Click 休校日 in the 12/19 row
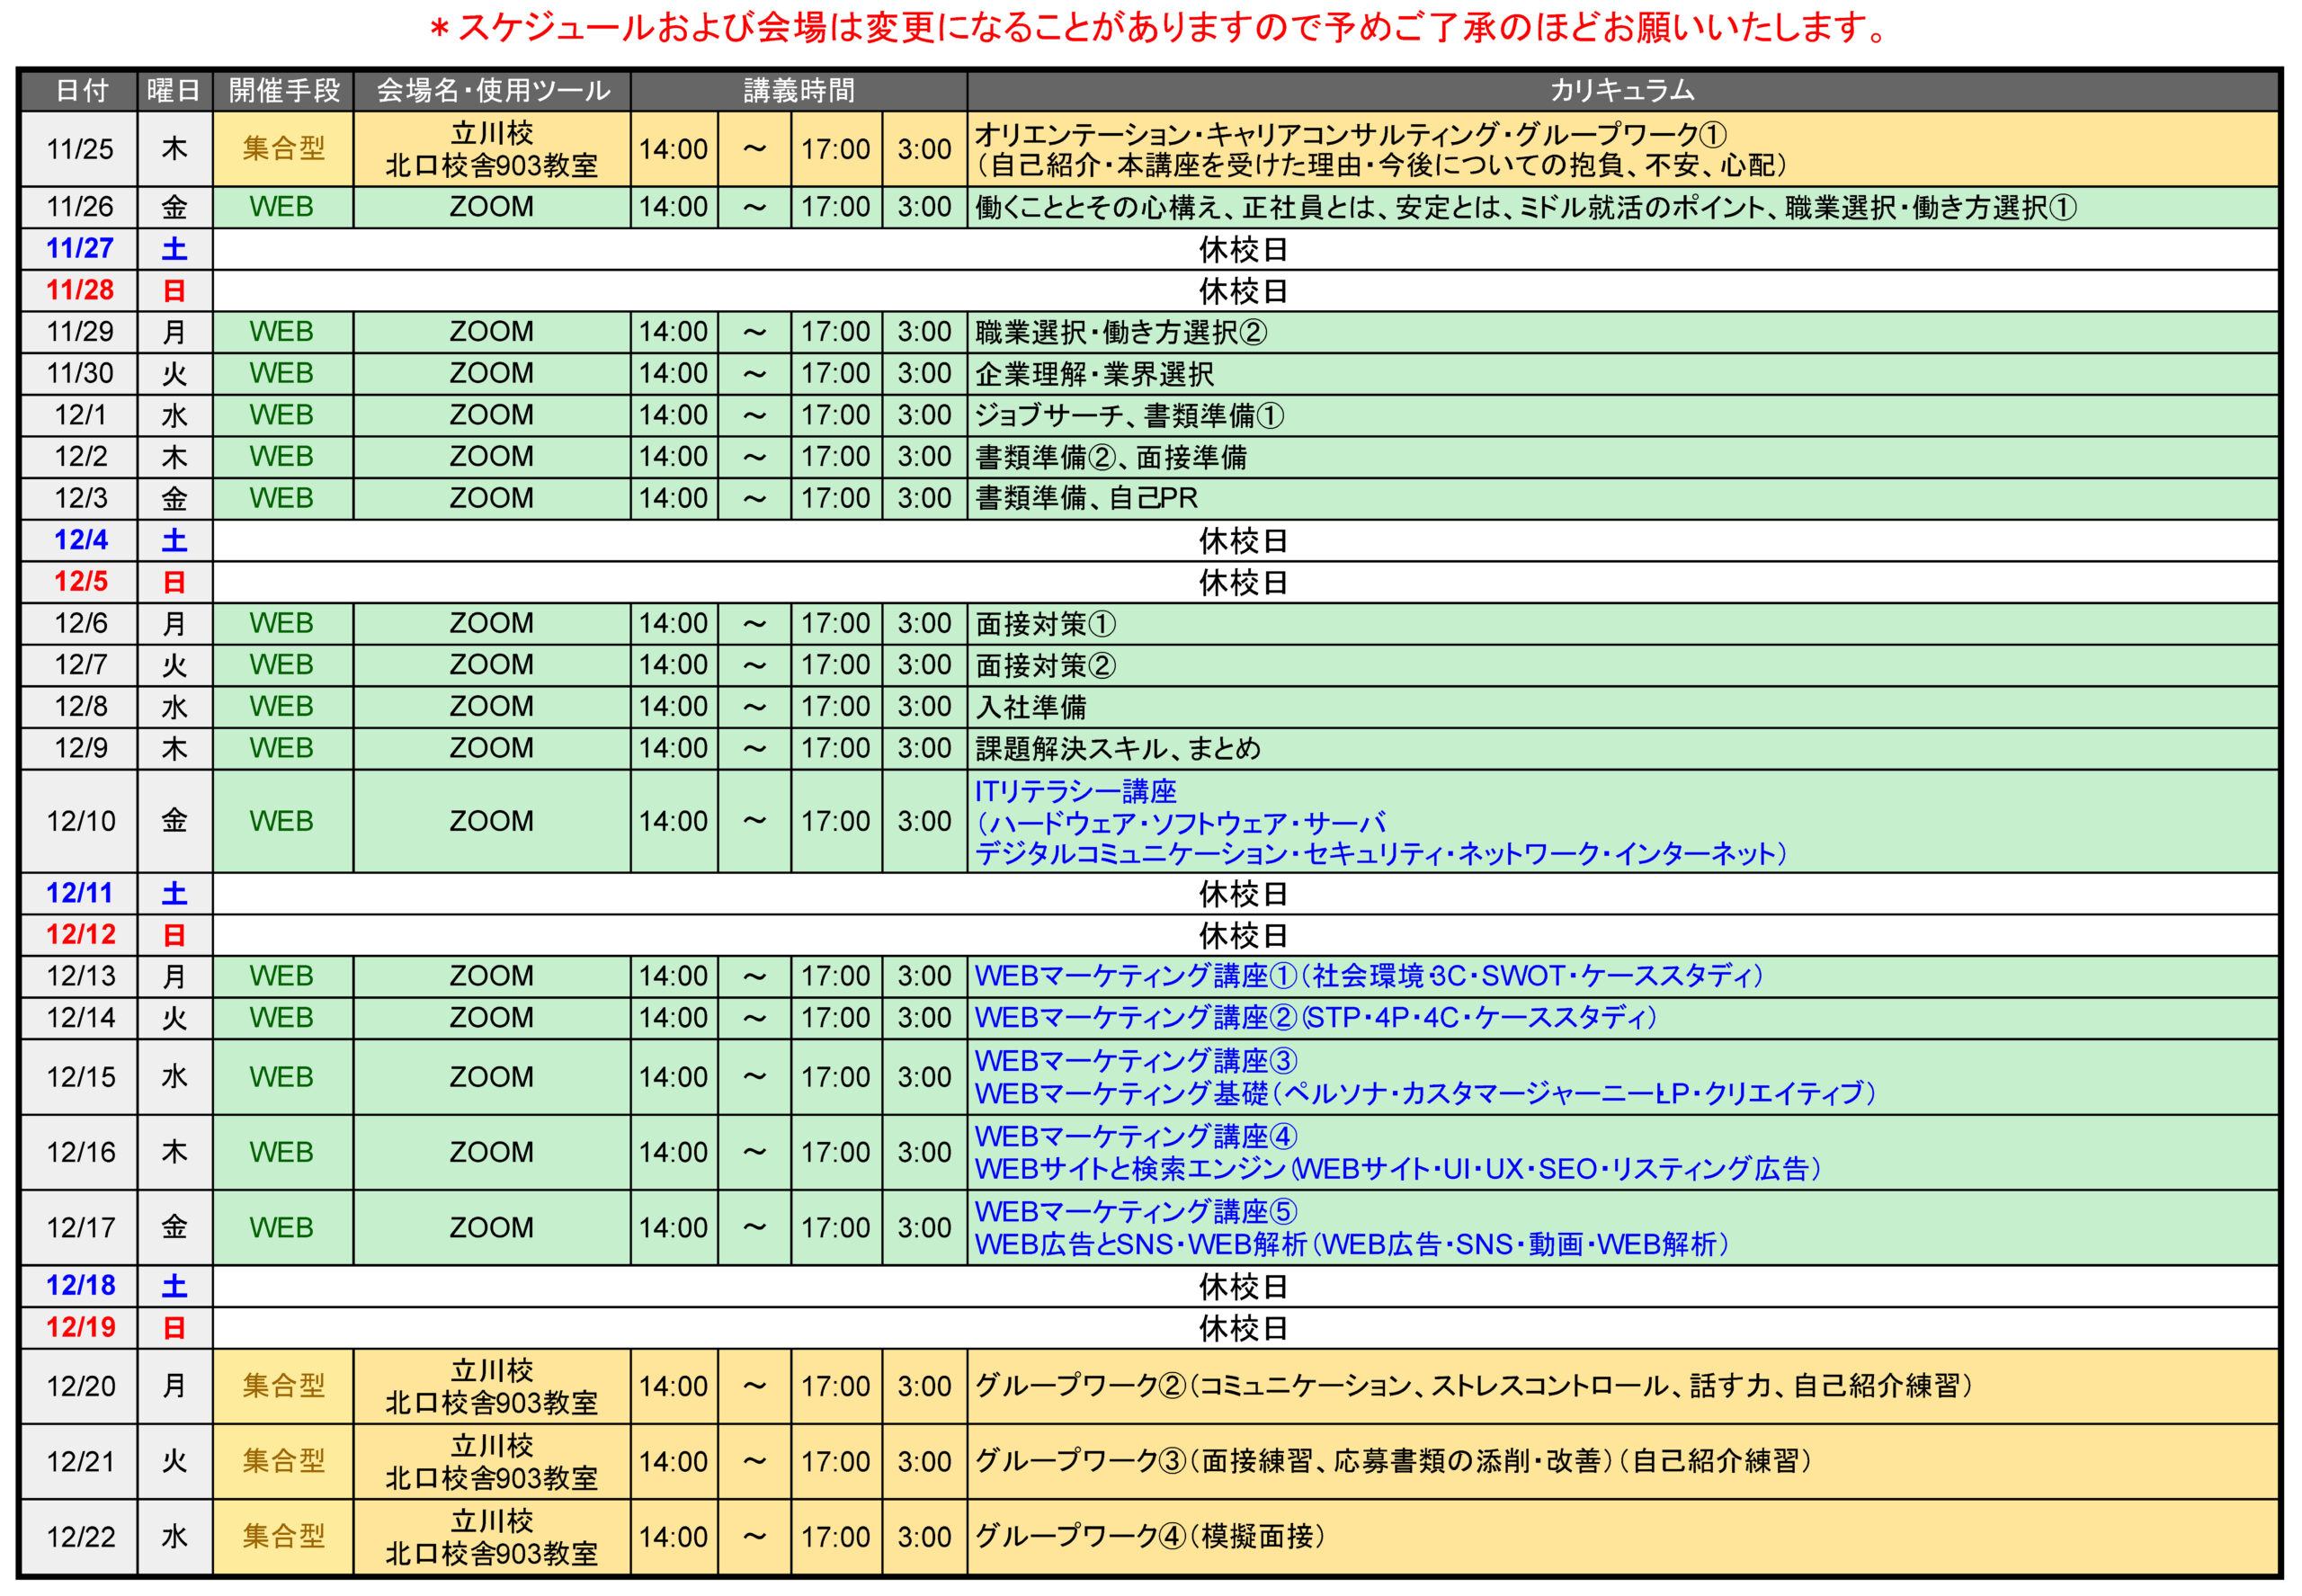Viewport: 2302px width, 1596px height. [x=1243, y=1329]
